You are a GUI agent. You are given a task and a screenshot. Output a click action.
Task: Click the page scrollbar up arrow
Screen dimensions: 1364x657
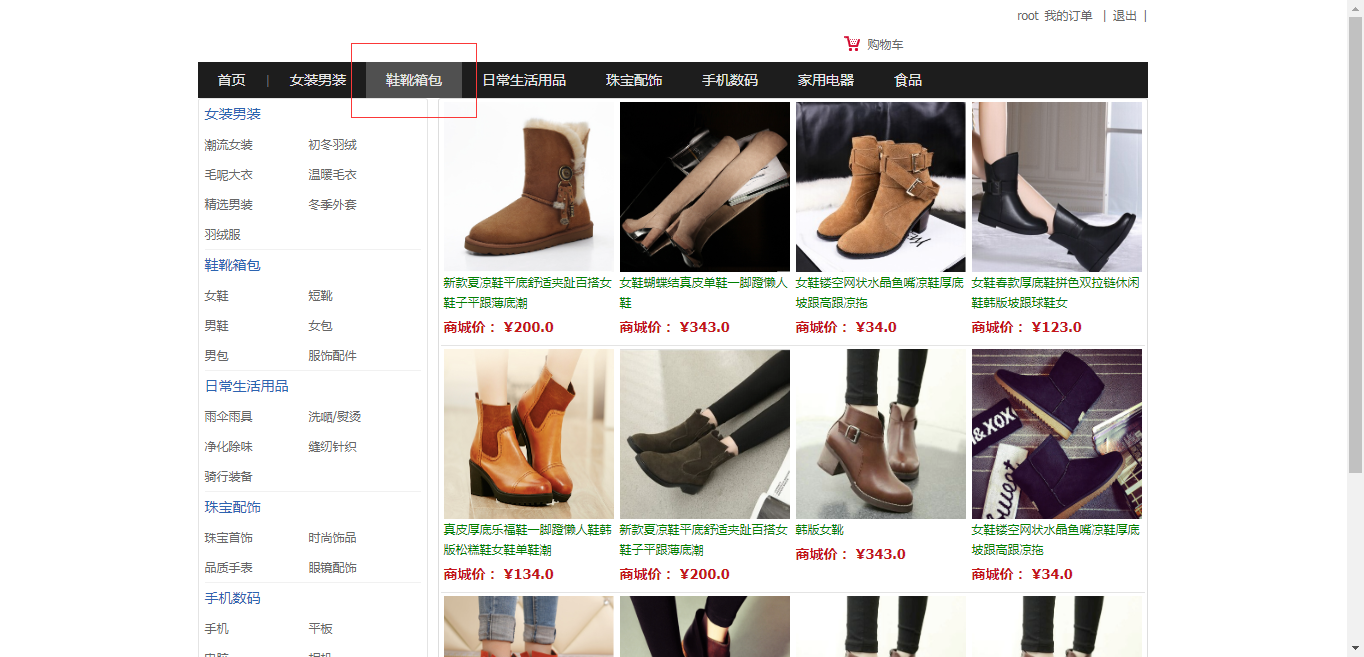[1355, 8]
